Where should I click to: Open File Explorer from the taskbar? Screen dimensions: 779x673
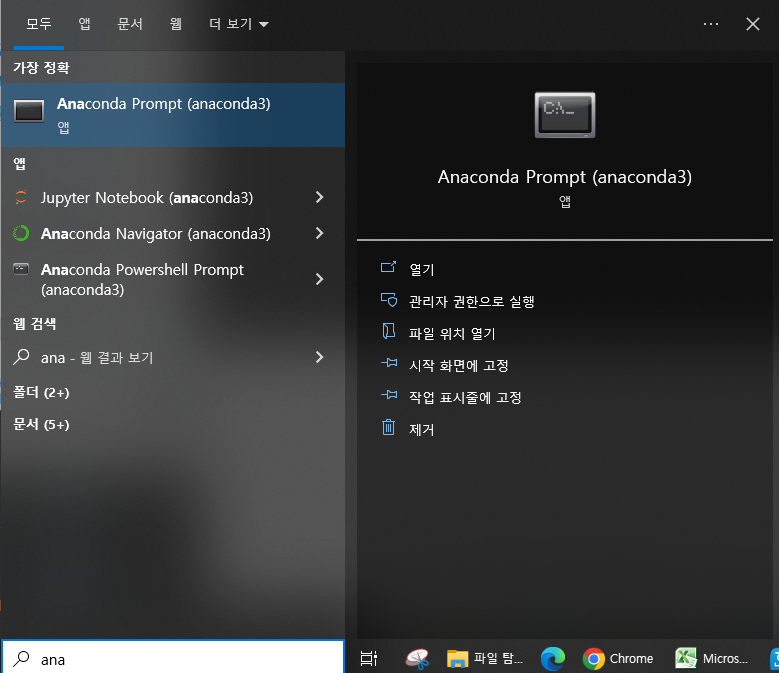[485, 659]
